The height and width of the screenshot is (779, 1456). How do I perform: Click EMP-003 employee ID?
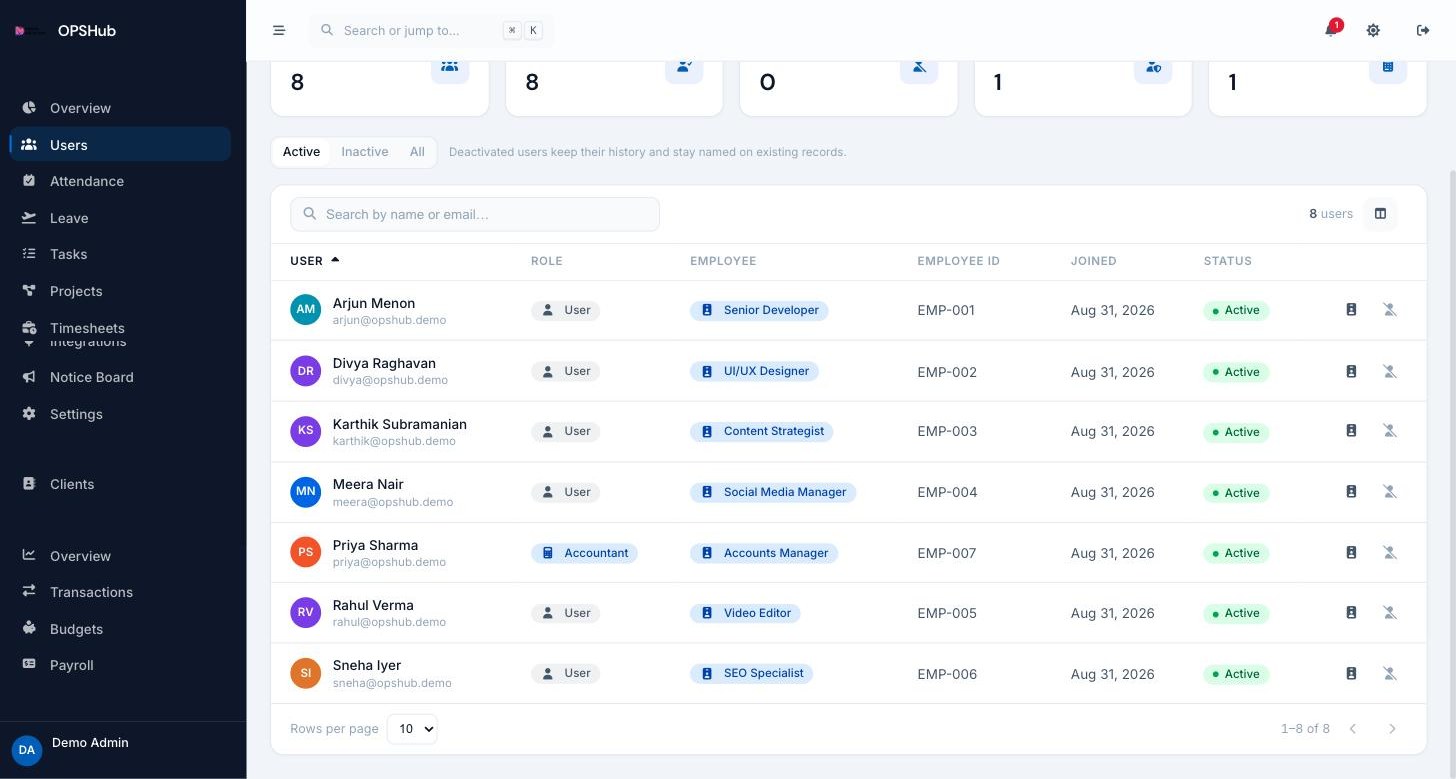pos(947,431)
